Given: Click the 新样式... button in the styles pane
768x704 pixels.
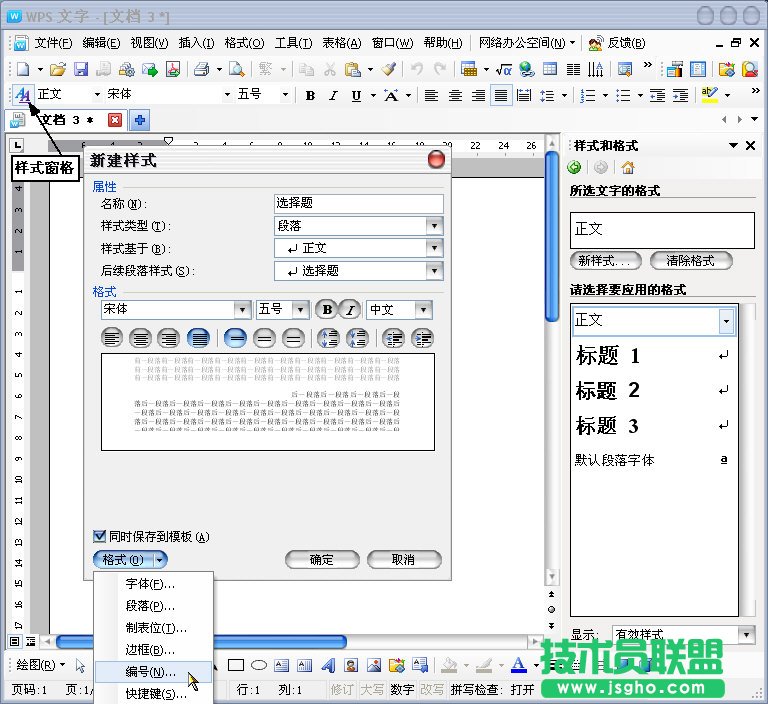Looking at the screenshot, I should point(605,261).
